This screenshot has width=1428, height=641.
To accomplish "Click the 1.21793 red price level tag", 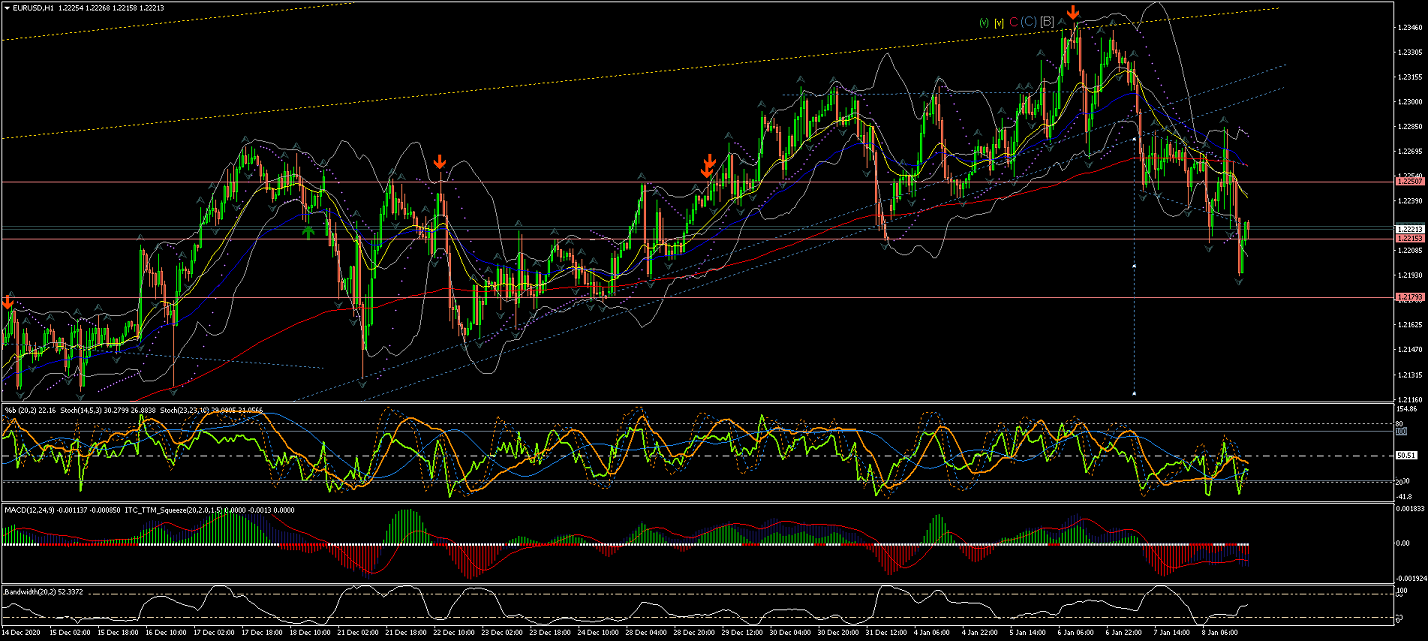I will 1410,297.
